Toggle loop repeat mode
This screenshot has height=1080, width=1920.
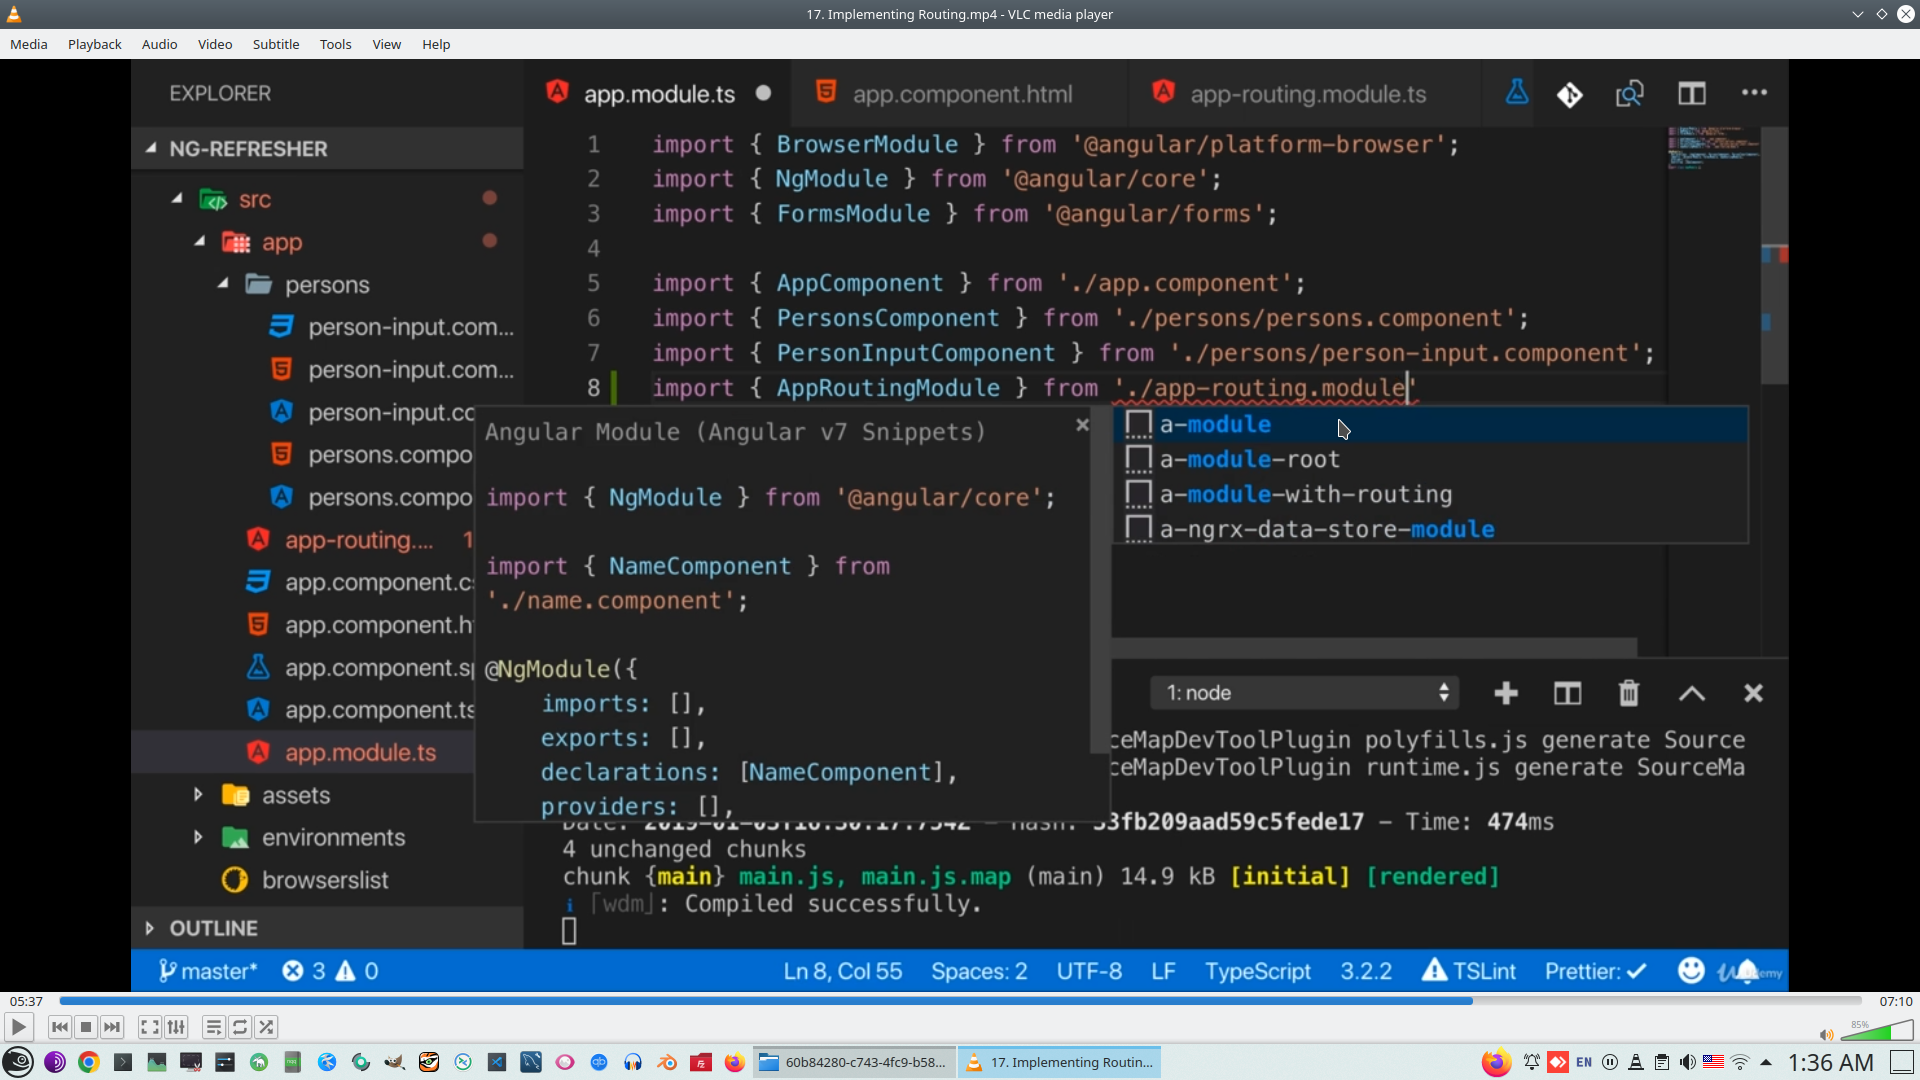coord(240,1027)
